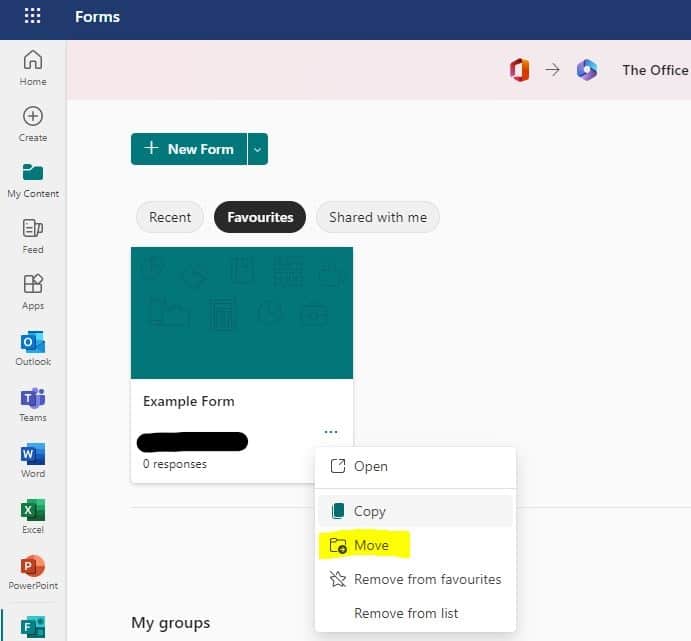Choose Open in the context menu
Viewport: 691px width, 641px height.
(415, 466)
